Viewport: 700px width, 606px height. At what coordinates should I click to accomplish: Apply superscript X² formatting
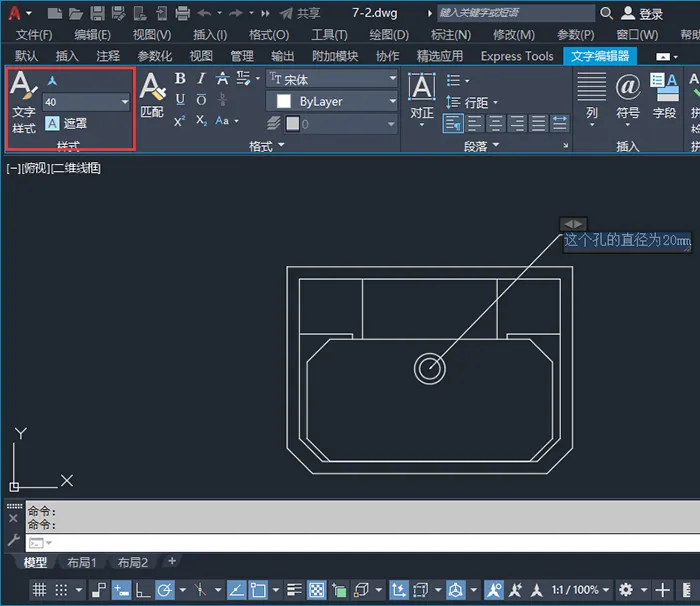[180, 121]
